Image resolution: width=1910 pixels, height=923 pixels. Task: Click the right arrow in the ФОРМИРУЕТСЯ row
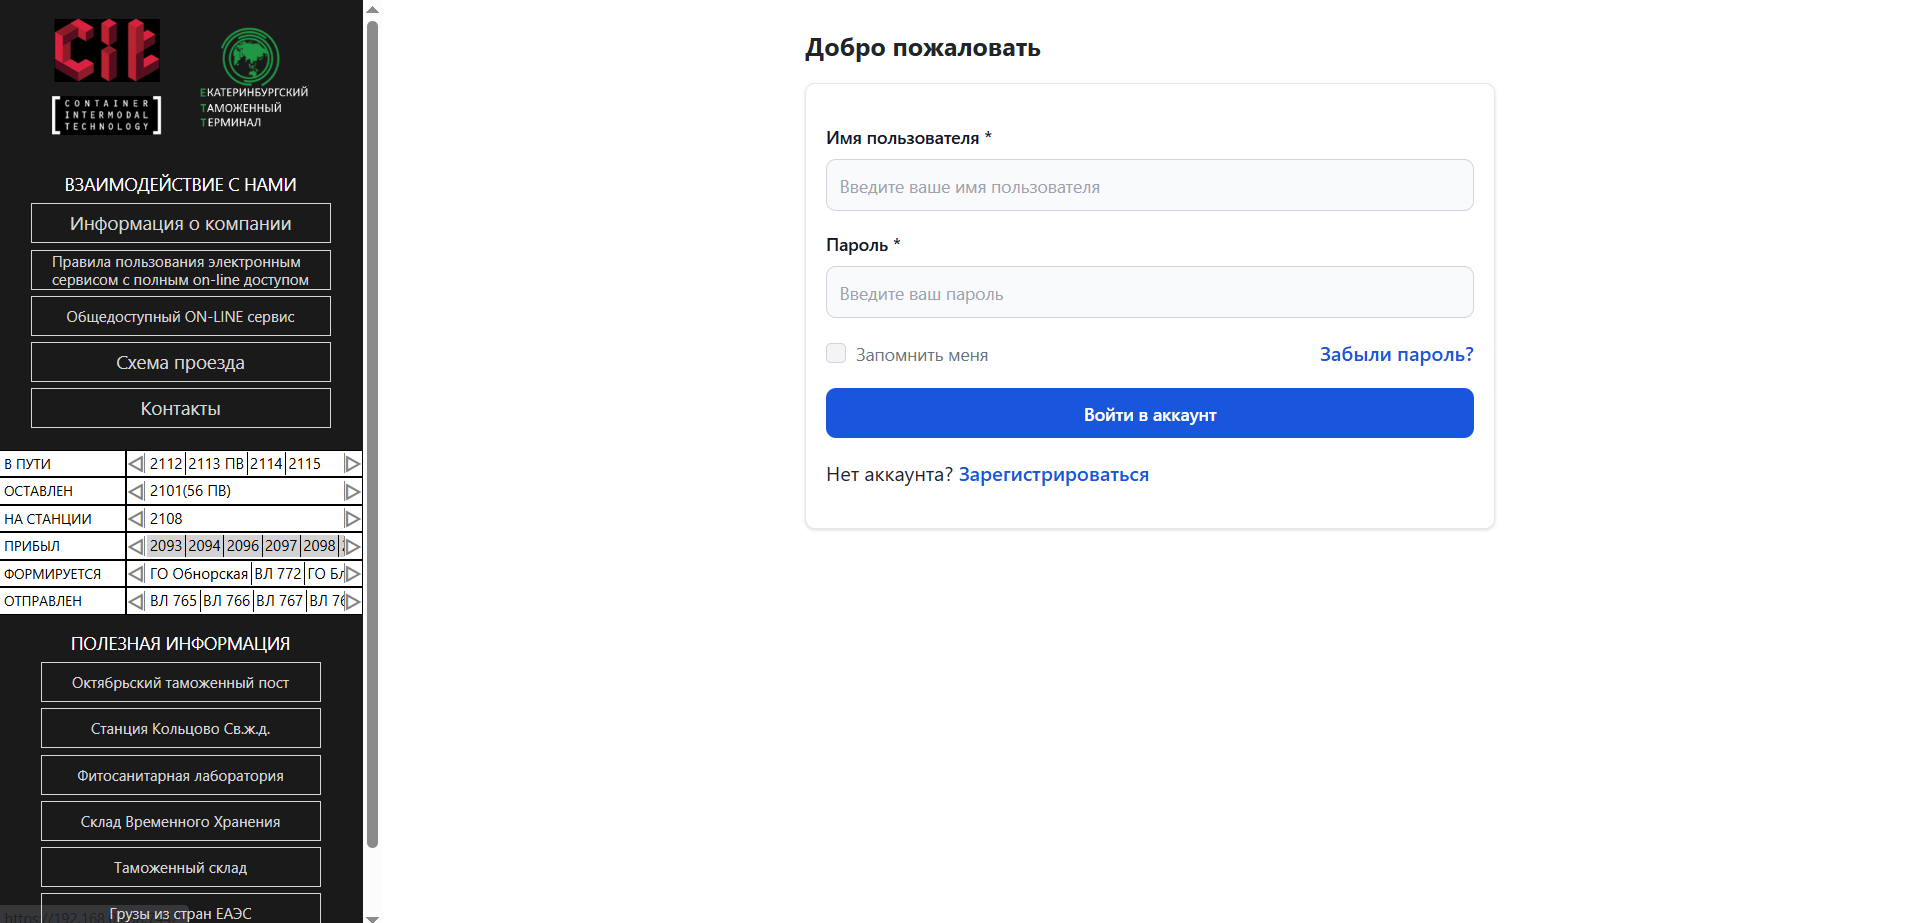351,573
